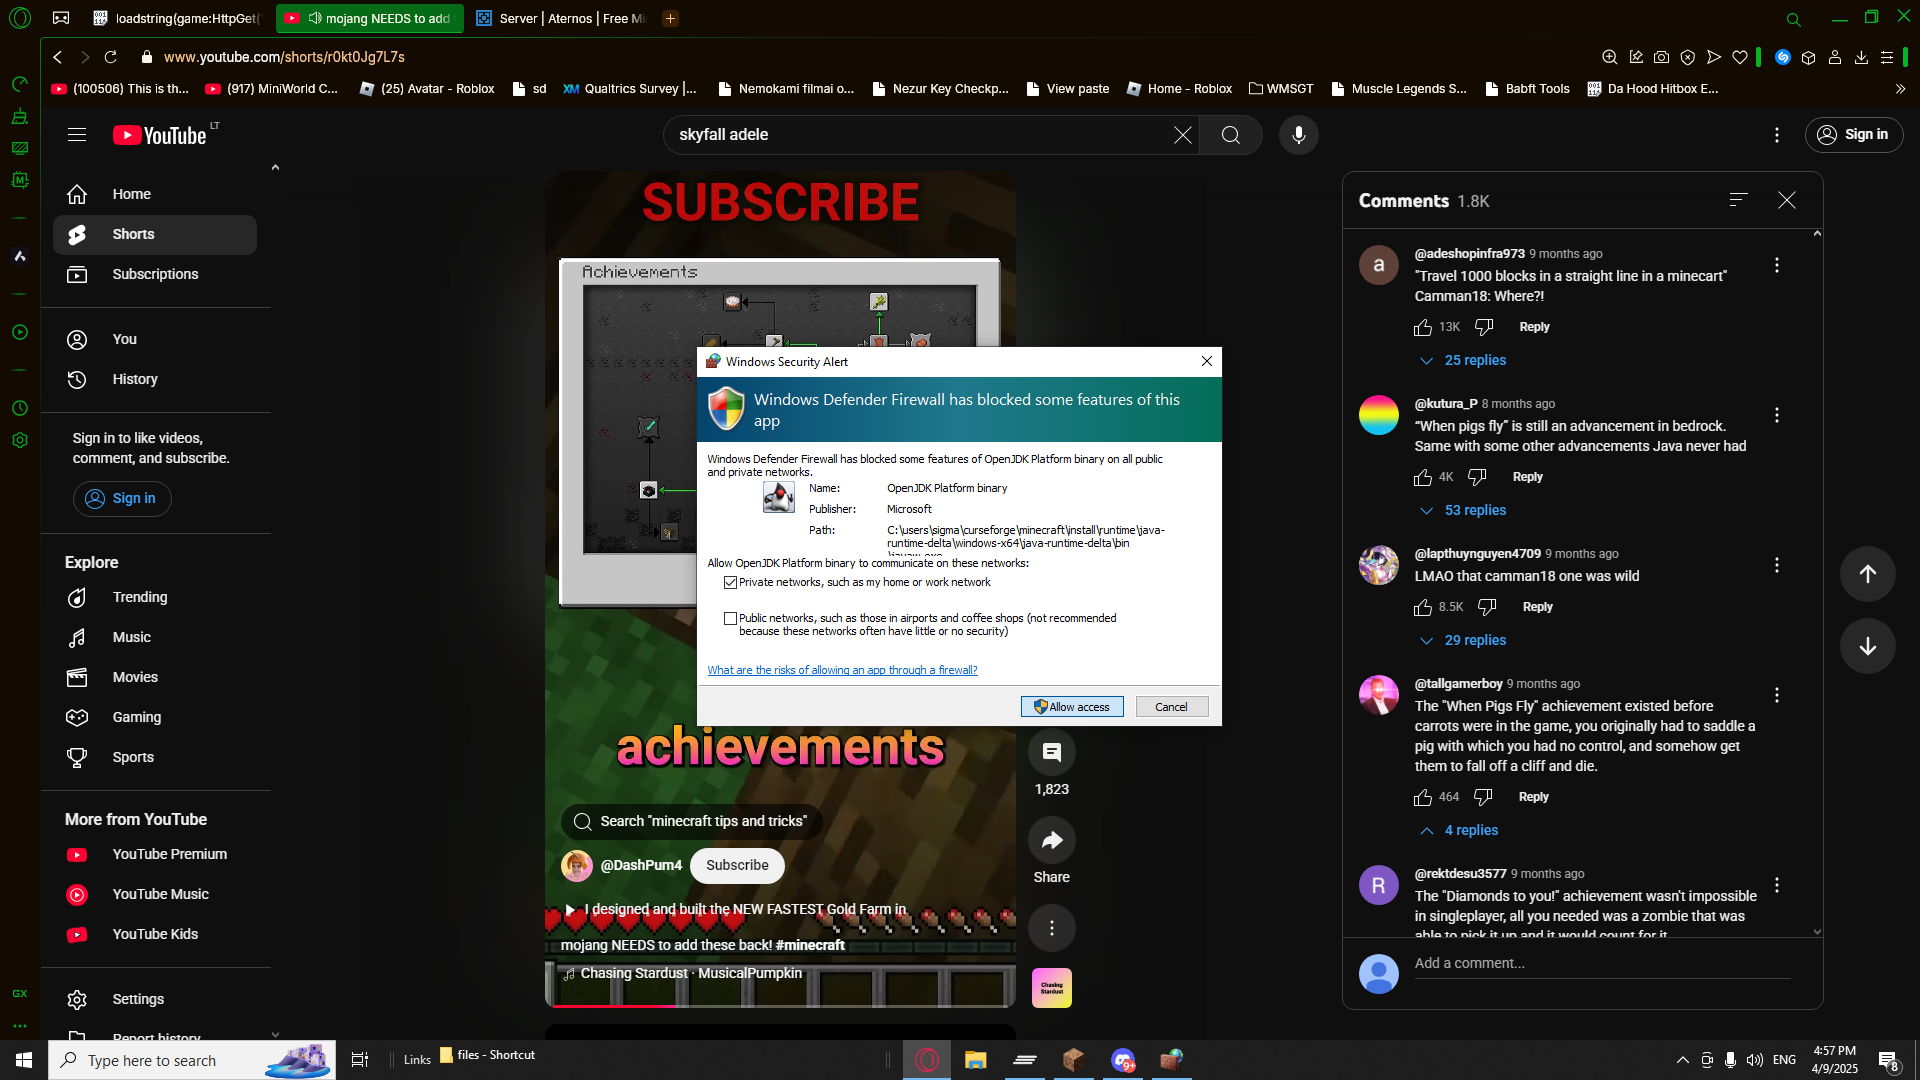Collapse 4 replies under @tallgamerboy comment
This screenshot has height=1080, width=1920.
click(x=1459, y=830)
